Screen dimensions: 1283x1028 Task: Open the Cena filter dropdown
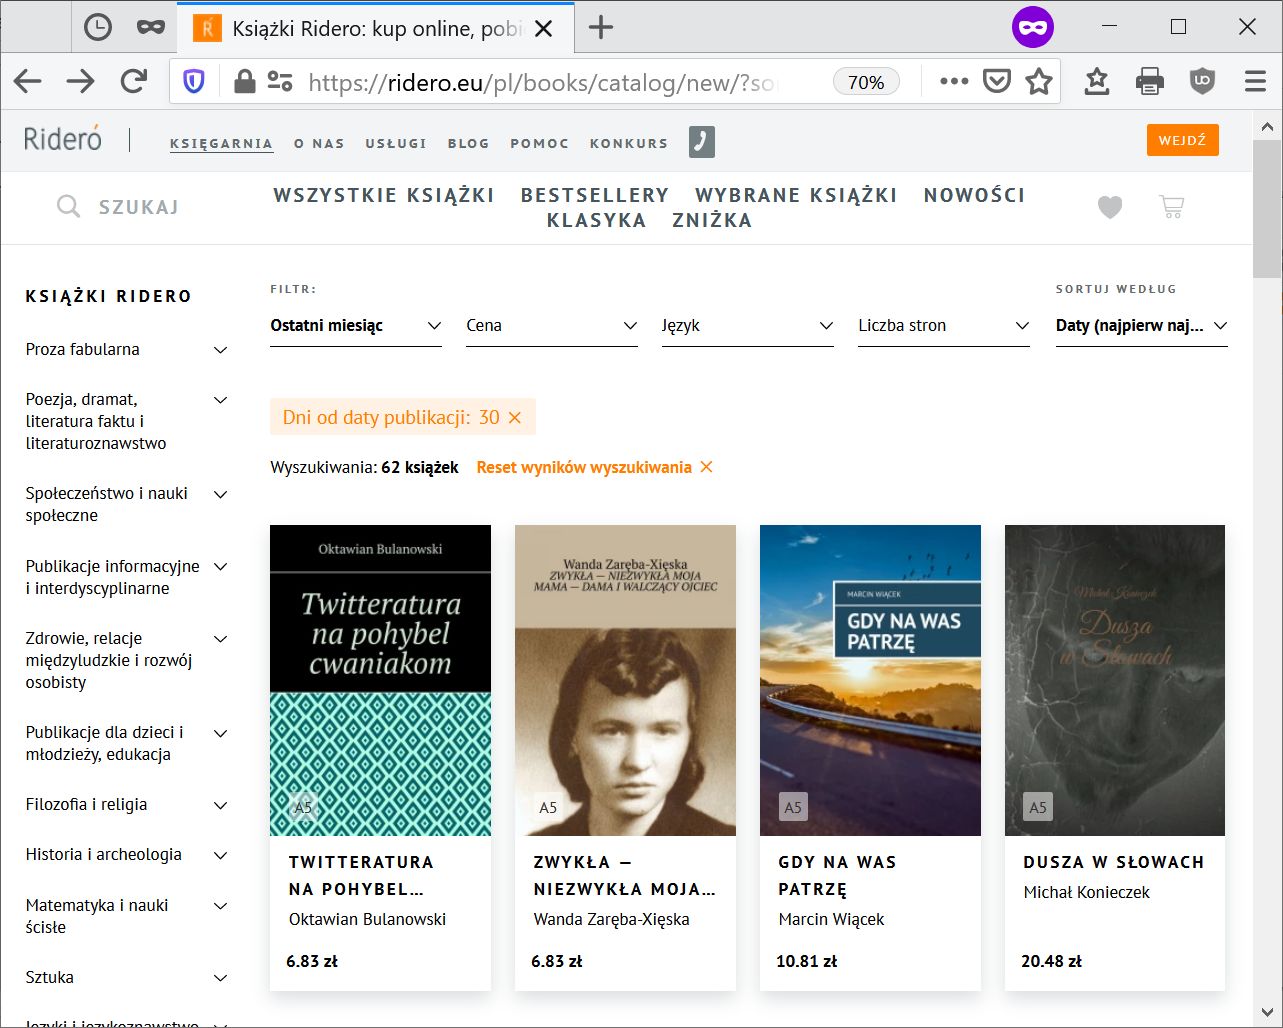[x=552, y=326]
